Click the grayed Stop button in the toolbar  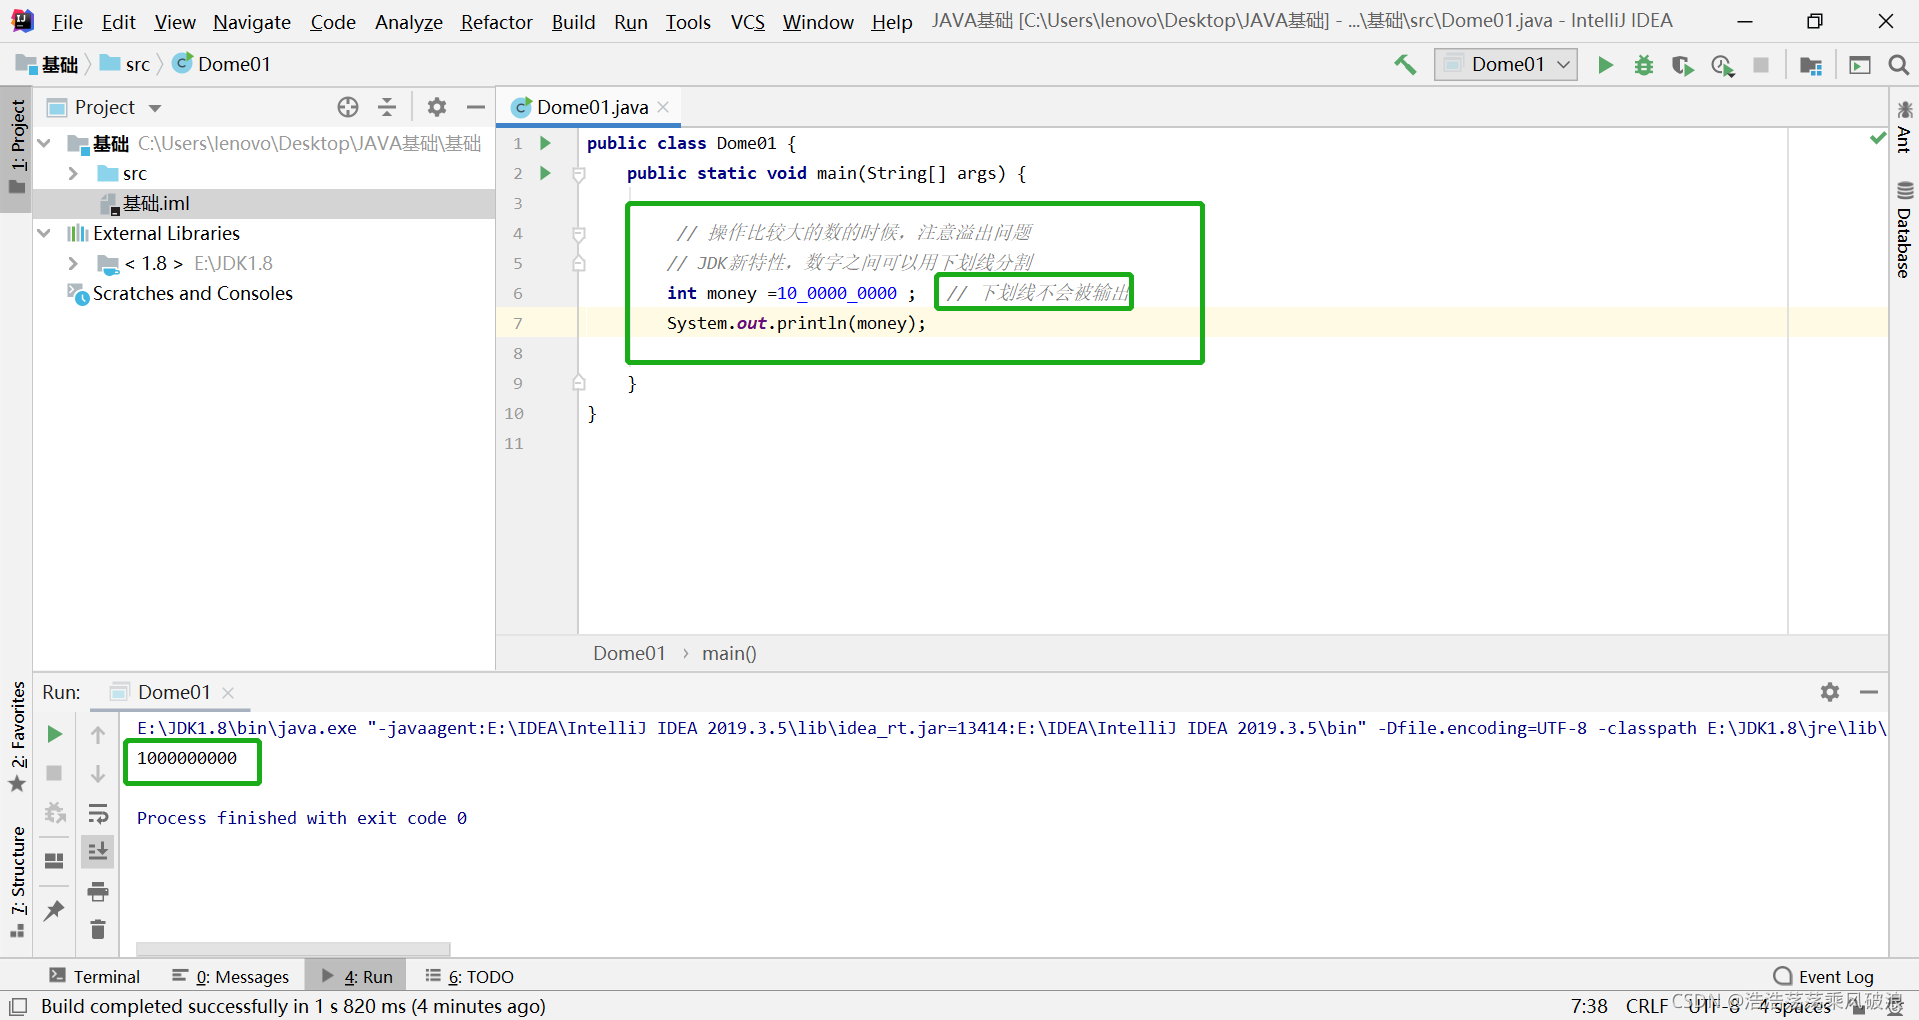[x=1761, y=65]
